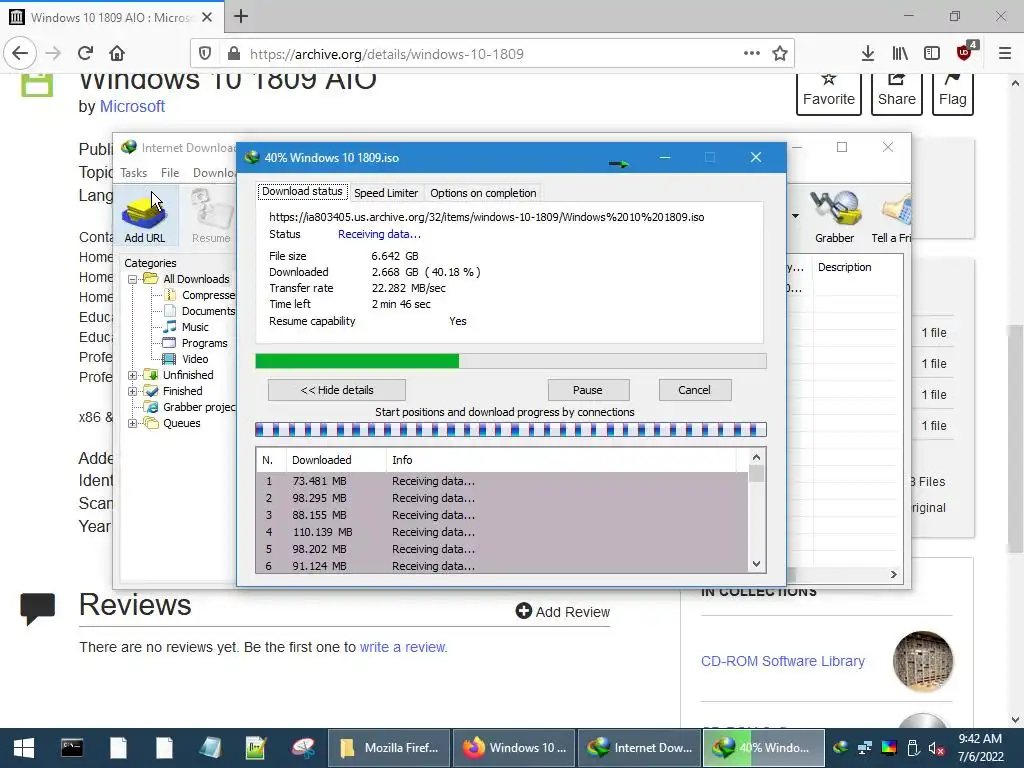Open Firefox hamburger menu

[x=1005, y=54]
